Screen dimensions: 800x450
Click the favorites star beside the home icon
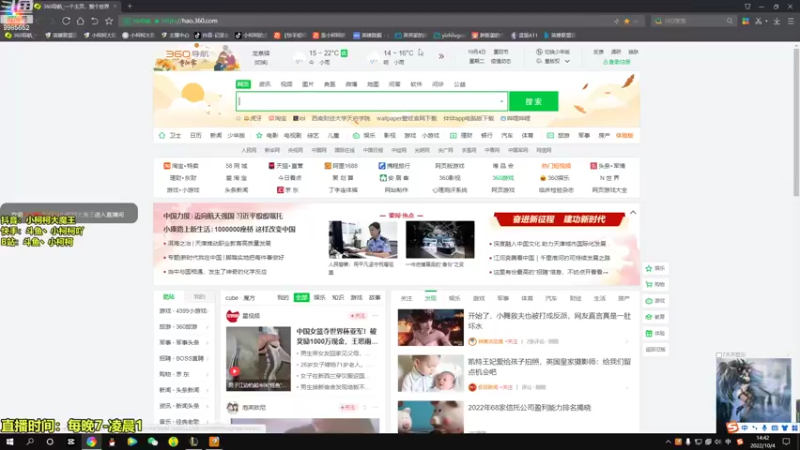pos(109,21)
